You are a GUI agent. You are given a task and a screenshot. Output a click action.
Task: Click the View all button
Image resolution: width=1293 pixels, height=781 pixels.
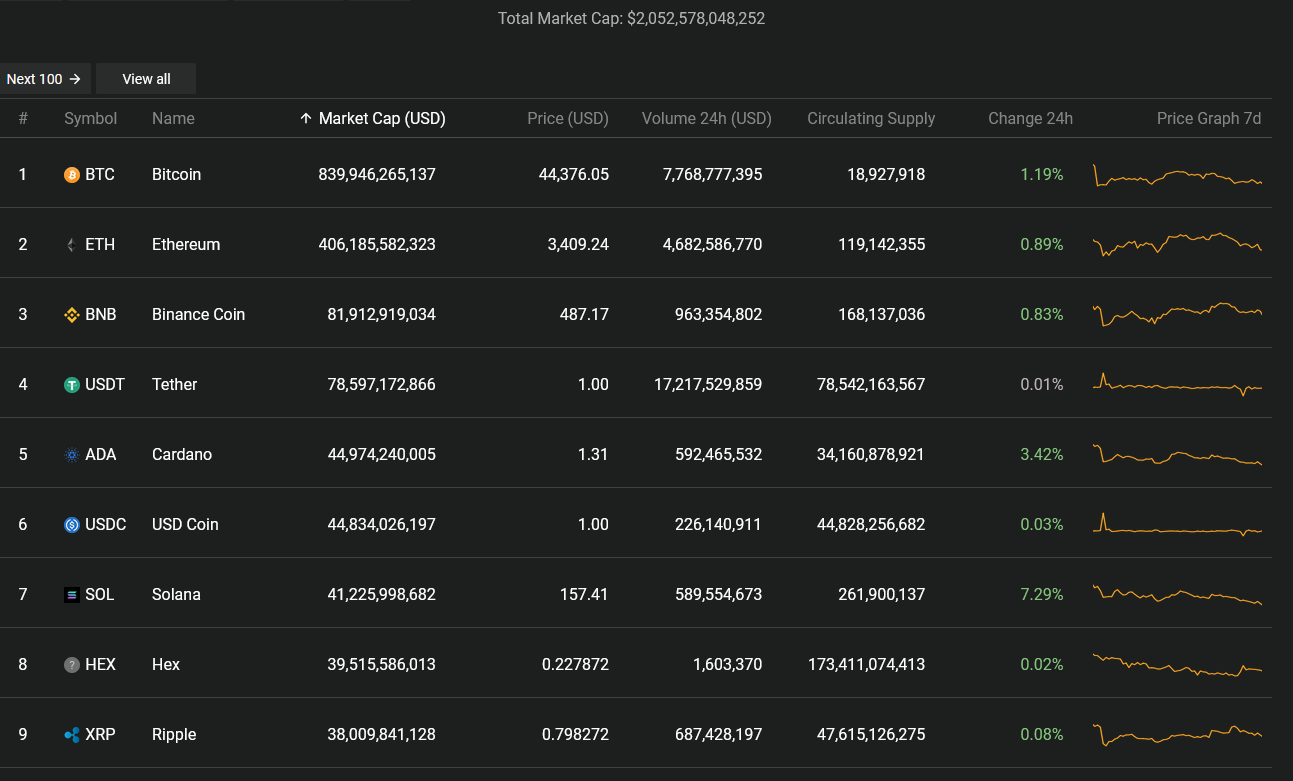(145, 78)
